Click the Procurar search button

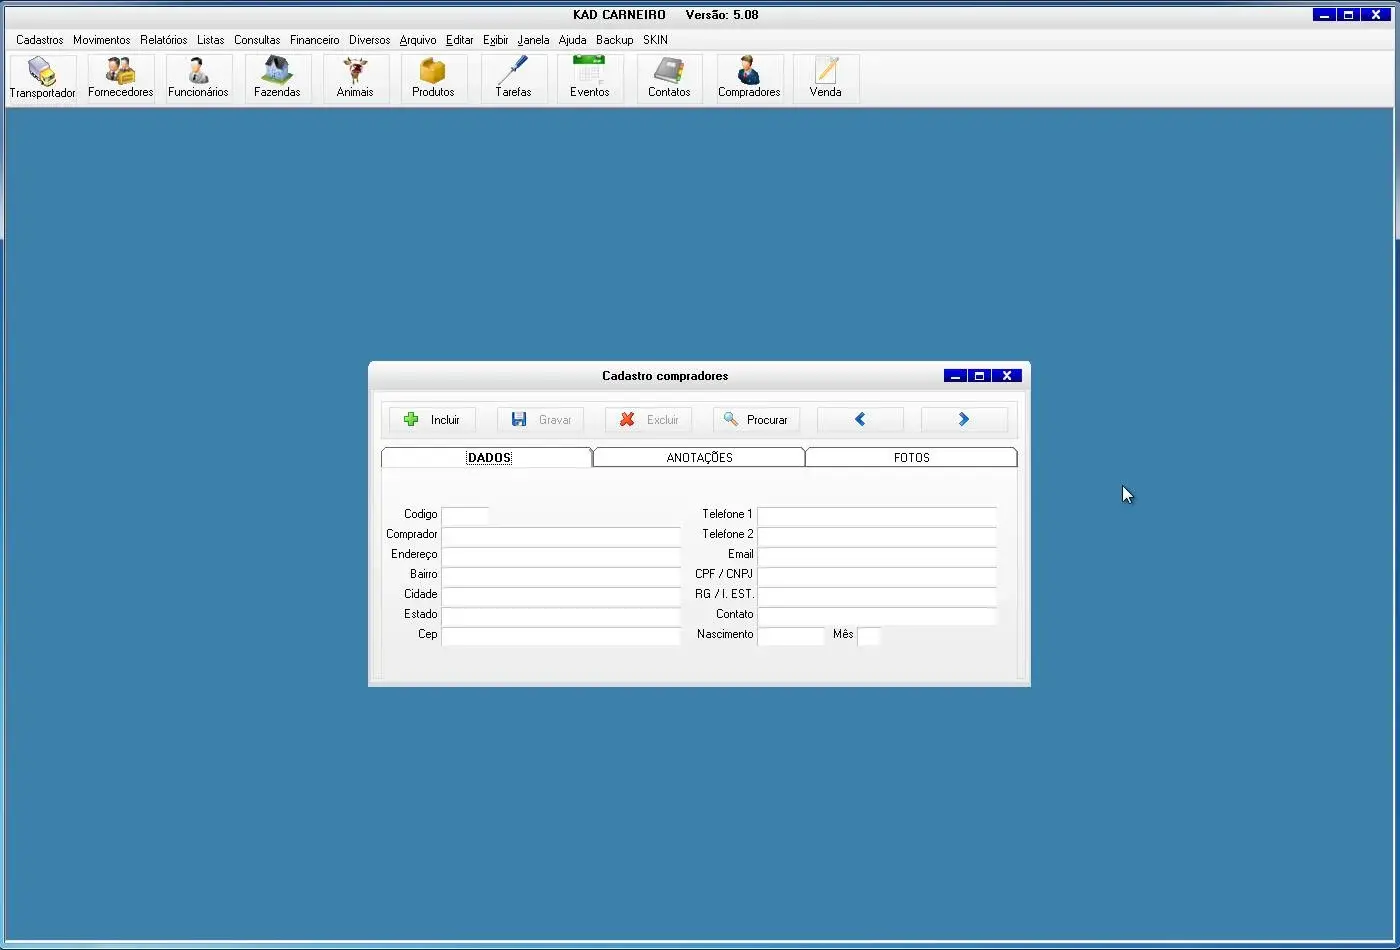(x=756, y=420)
